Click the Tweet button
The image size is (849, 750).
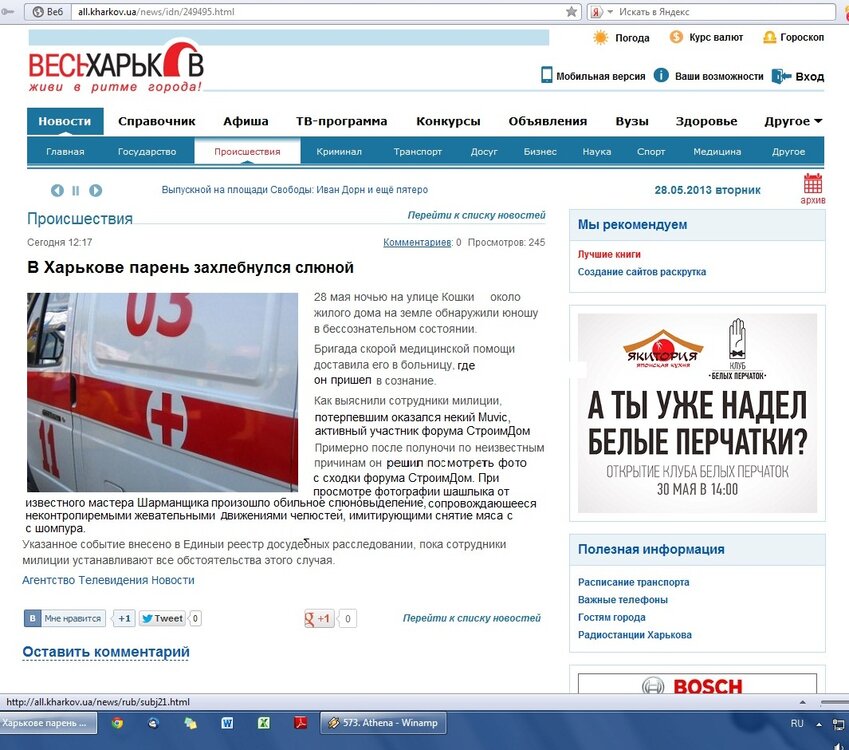[162, 618]
